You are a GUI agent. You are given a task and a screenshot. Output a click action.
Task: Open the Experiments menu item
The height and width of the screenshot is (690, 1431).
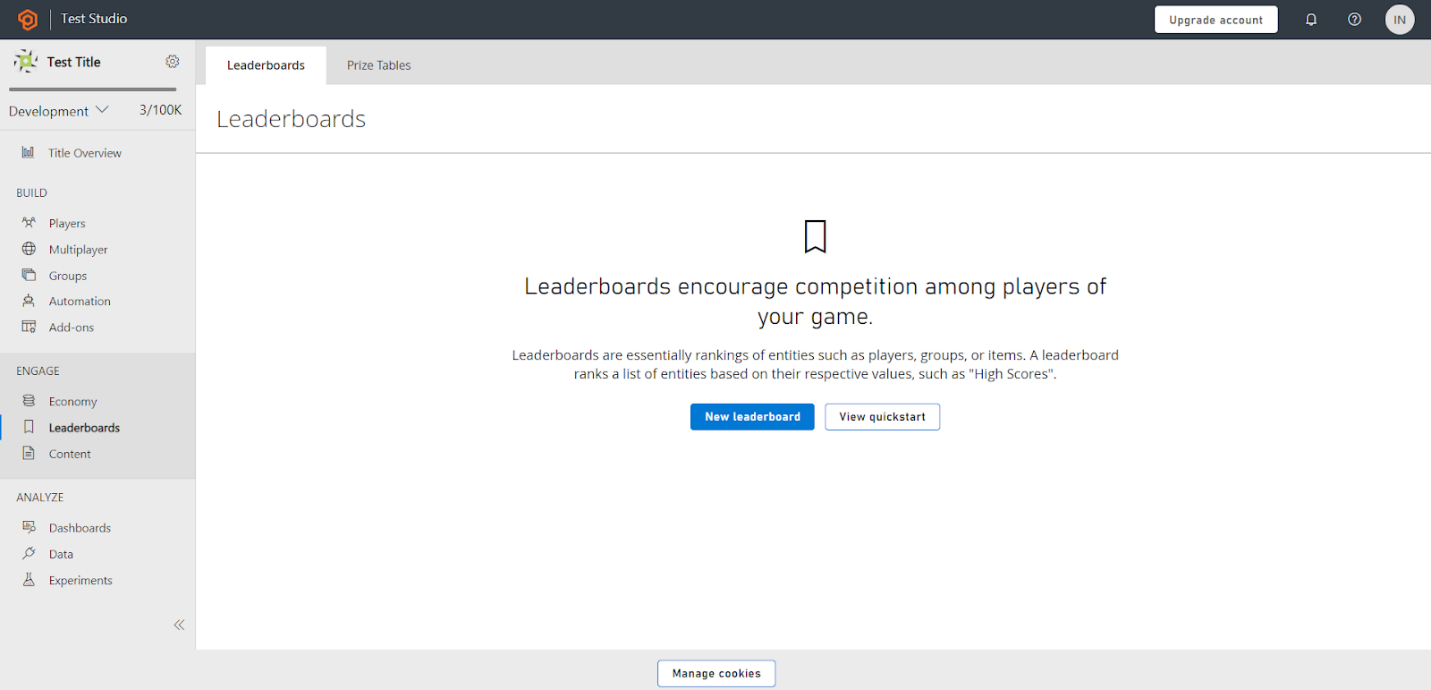(x=81, y=579)
